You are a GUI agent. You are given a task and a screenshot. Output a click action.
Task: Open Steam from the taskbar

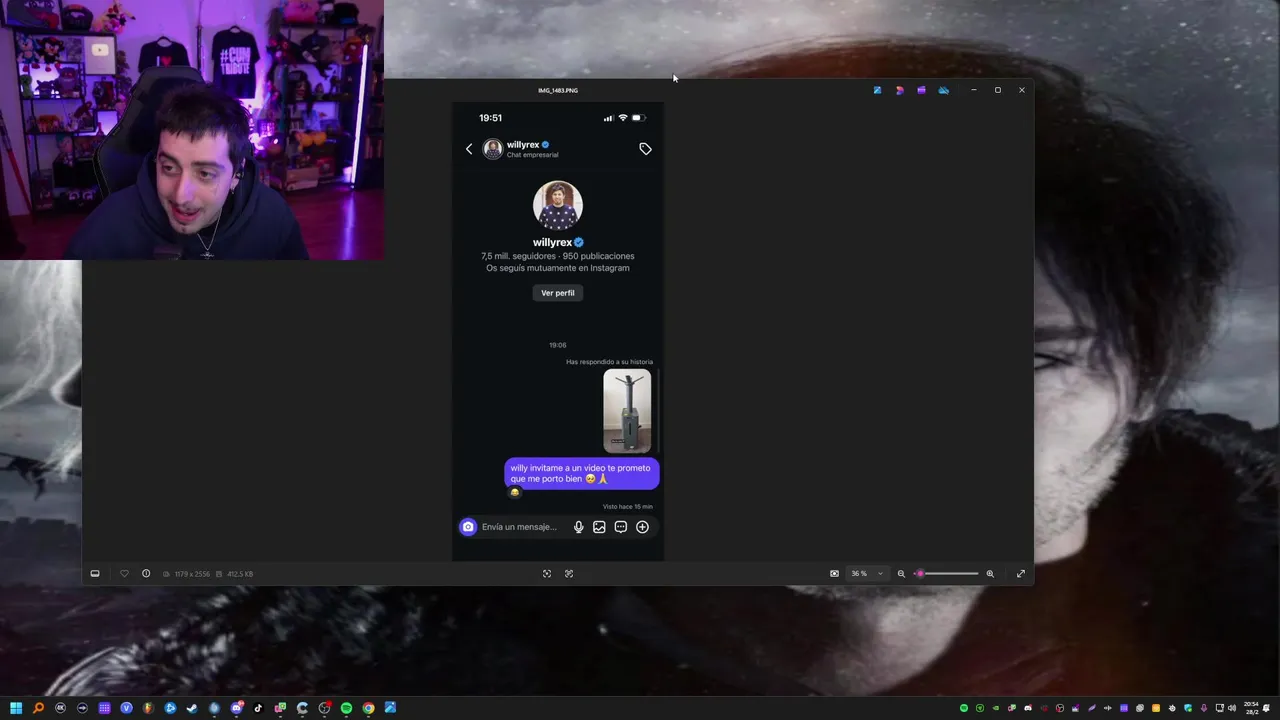[192, 708]
